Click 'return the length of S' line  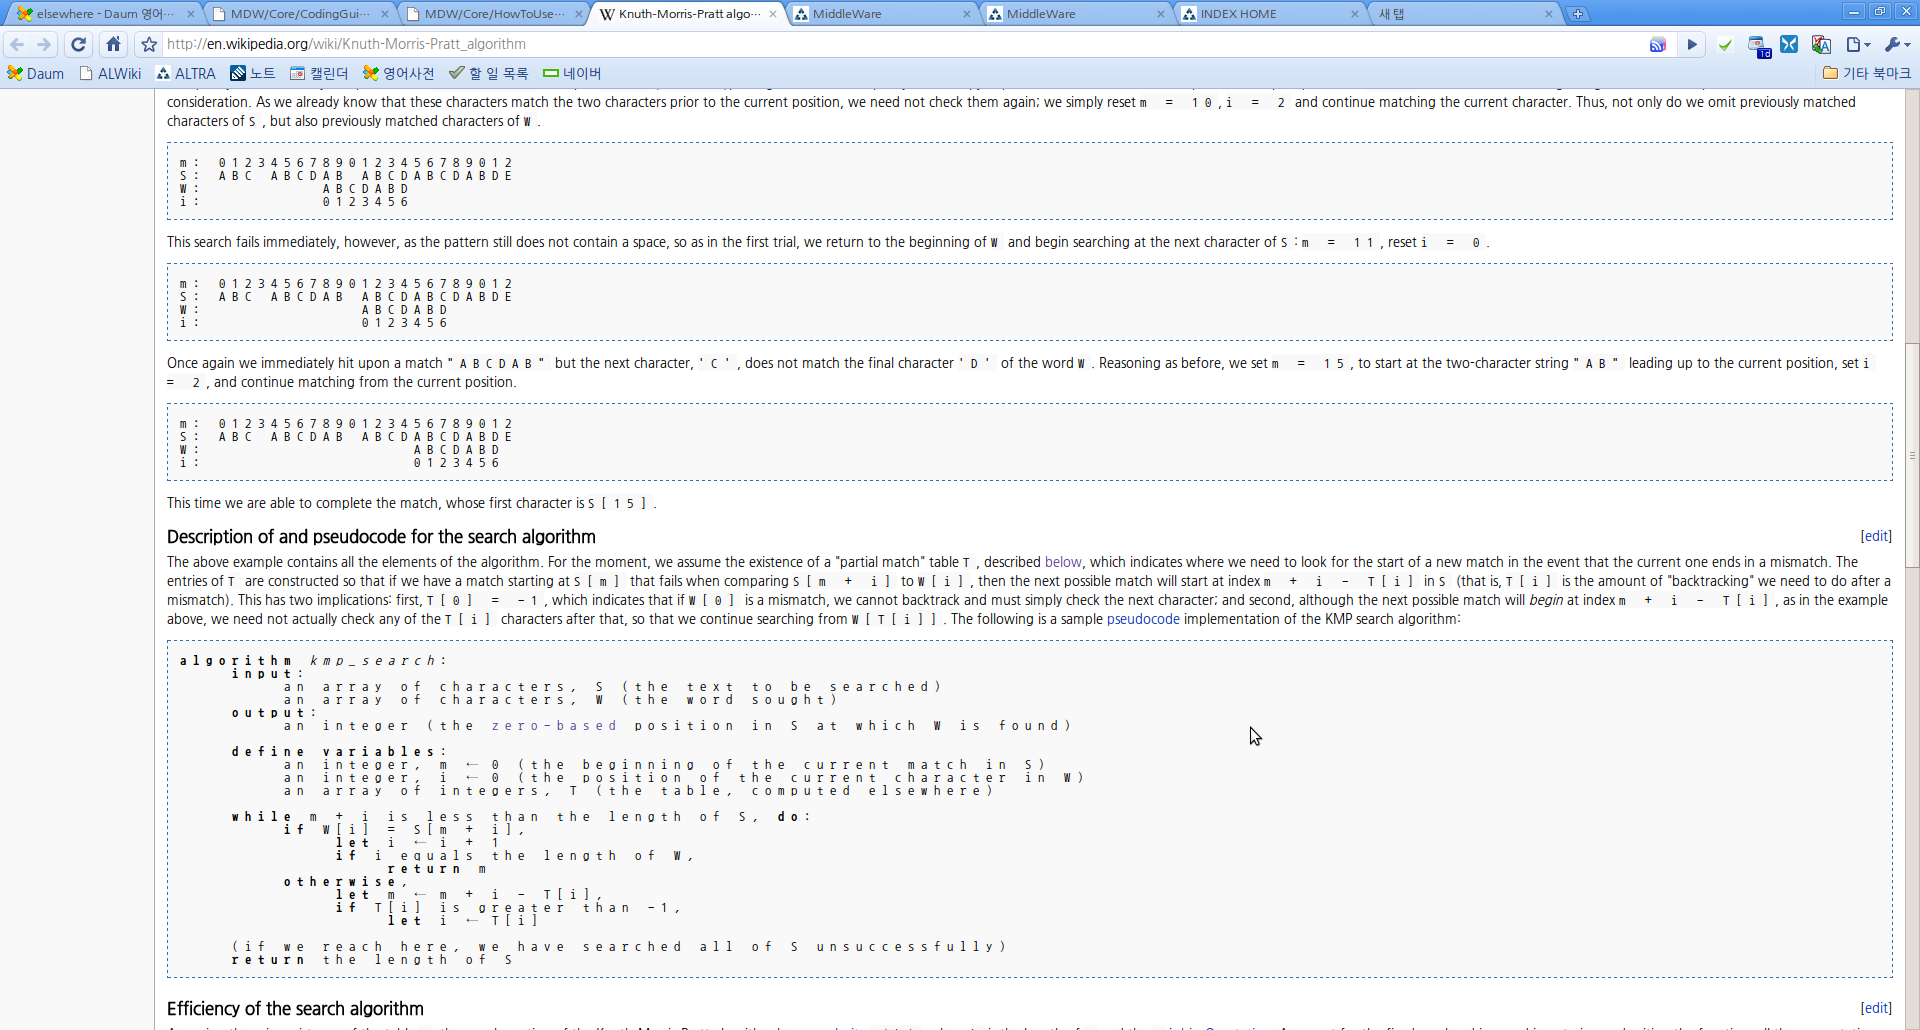click(x=372, y=960)
